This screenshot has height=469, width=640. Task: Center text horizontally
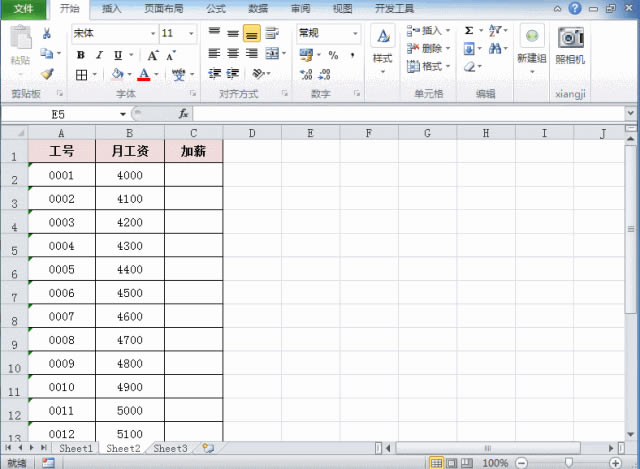[x=233, y=53]
